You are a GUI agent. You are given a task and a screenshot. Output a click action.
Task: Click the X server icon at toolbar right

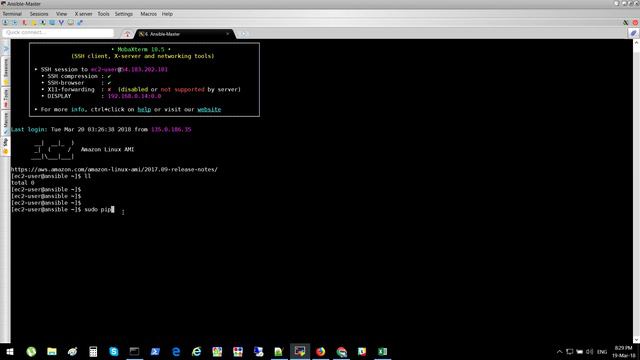(626, 22)
